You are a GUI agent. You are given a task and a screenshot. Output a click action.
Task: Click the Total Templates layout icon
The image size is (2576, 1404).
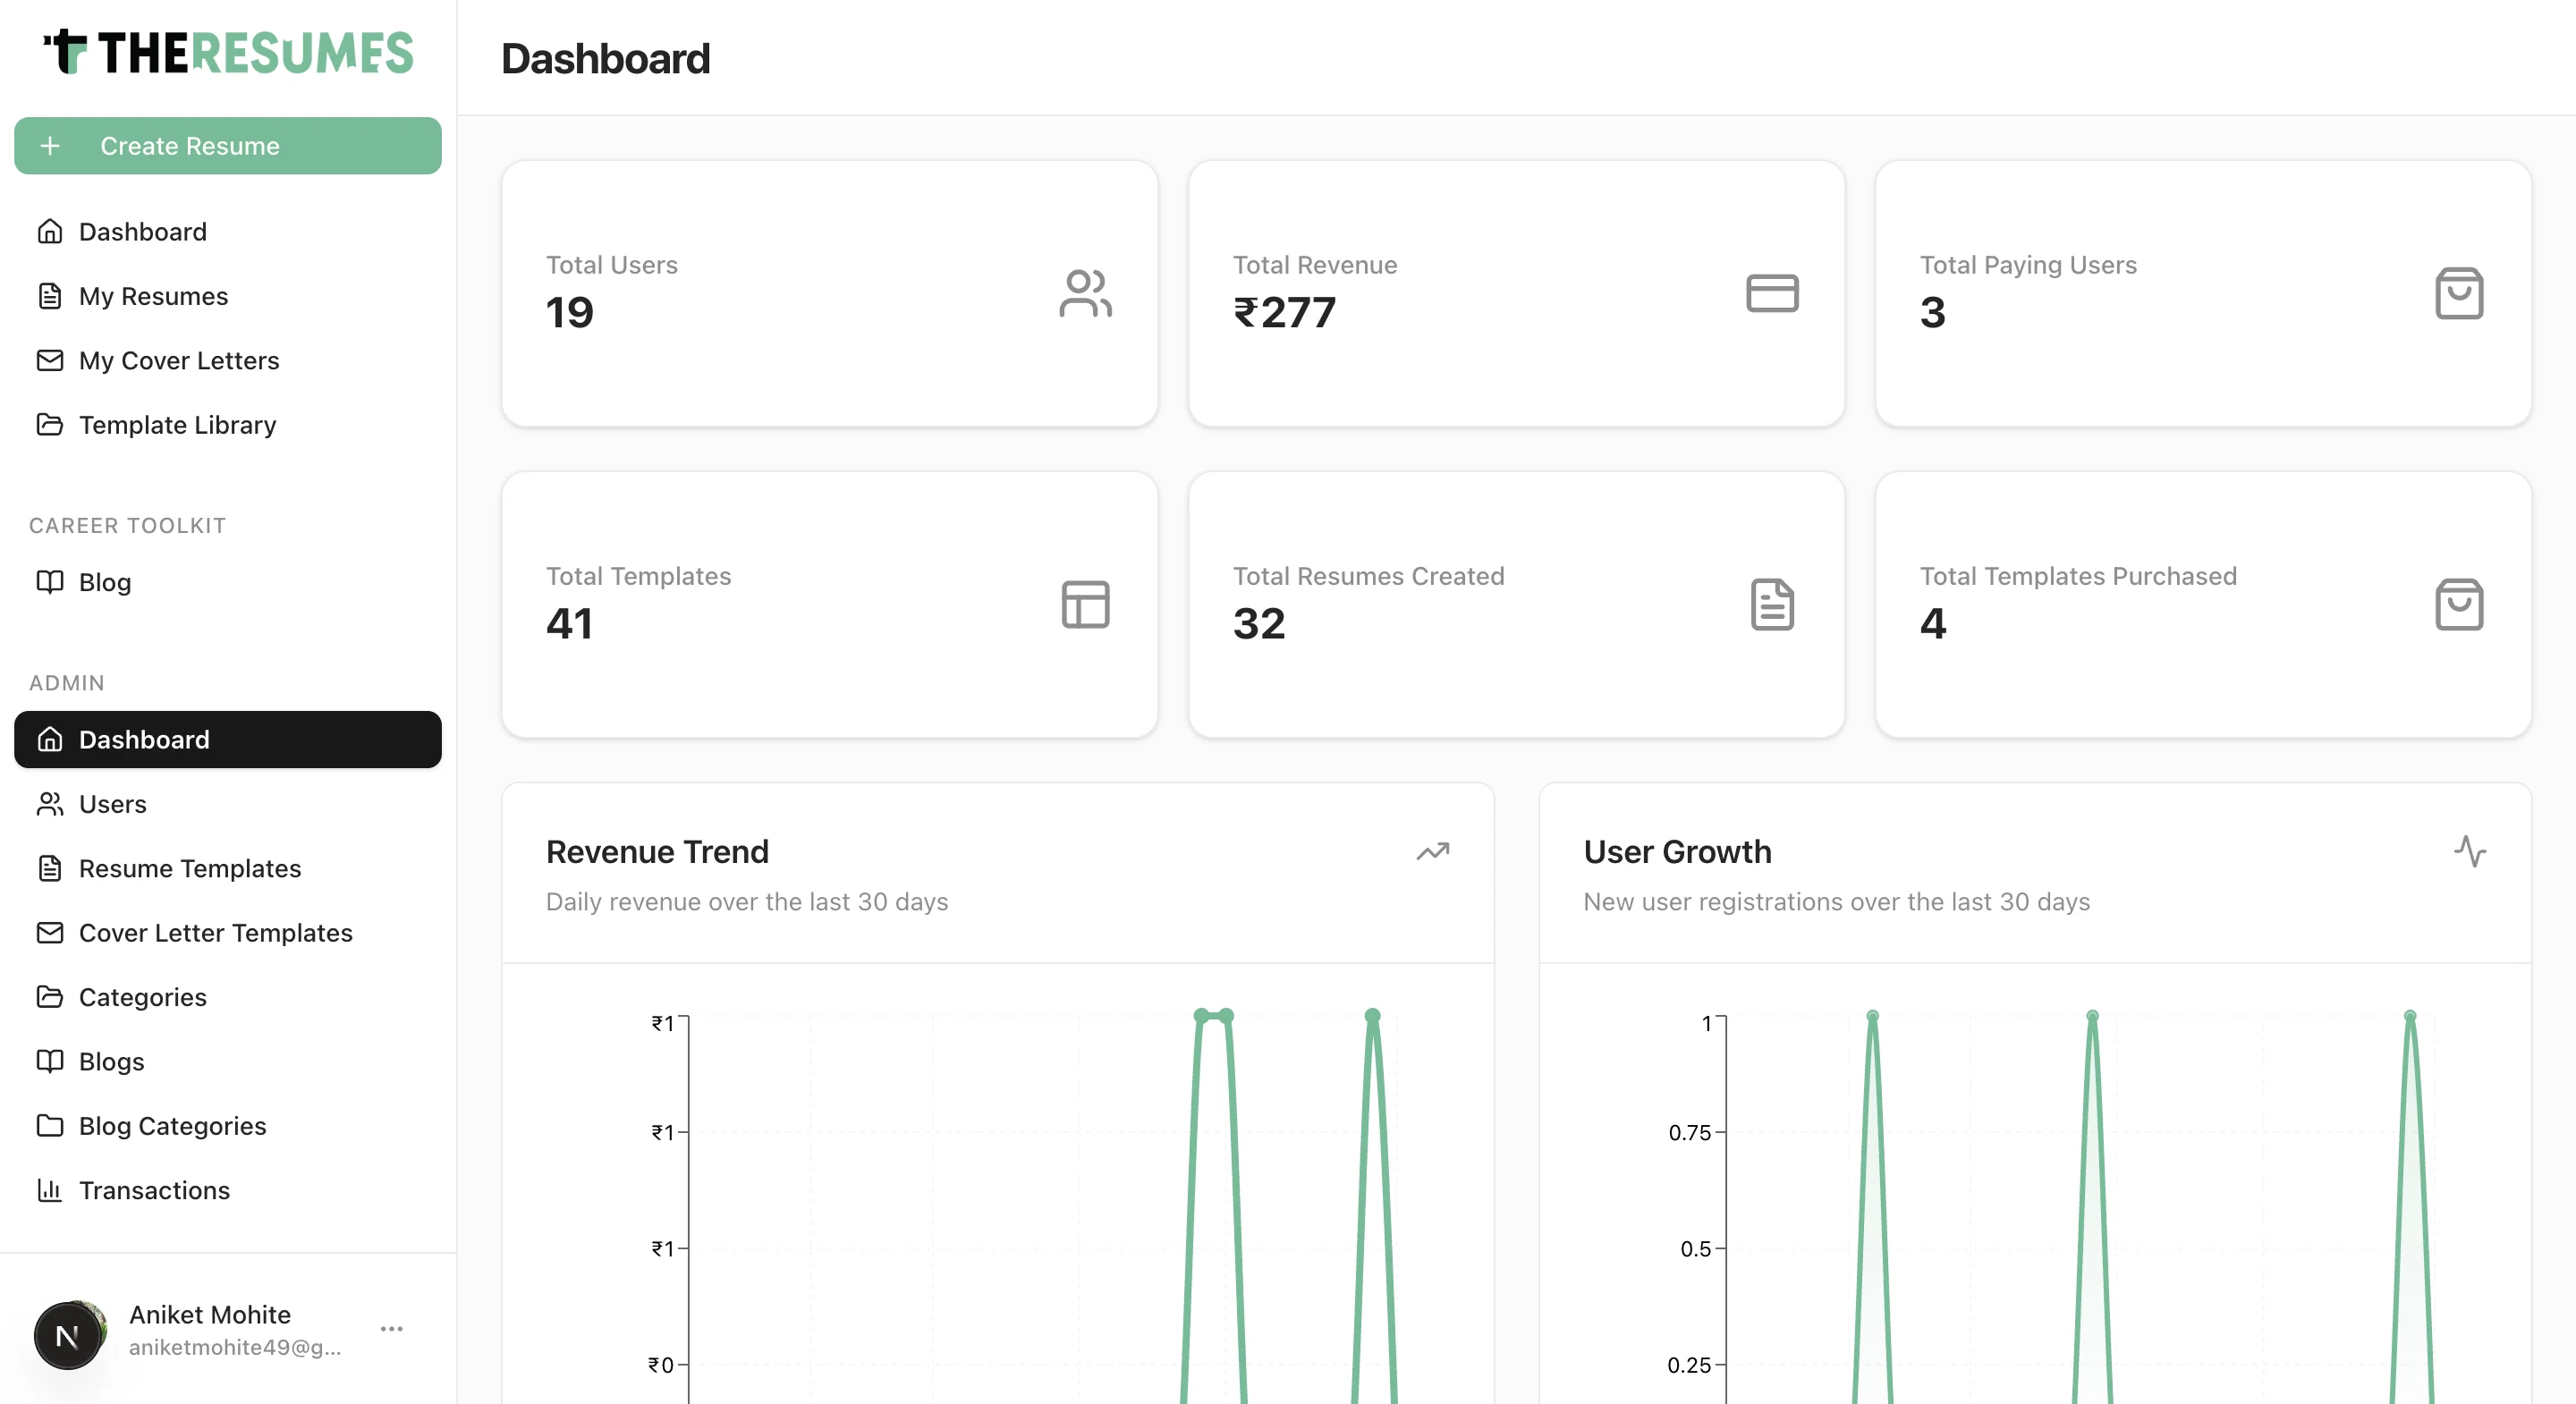tap(1085, 604)
